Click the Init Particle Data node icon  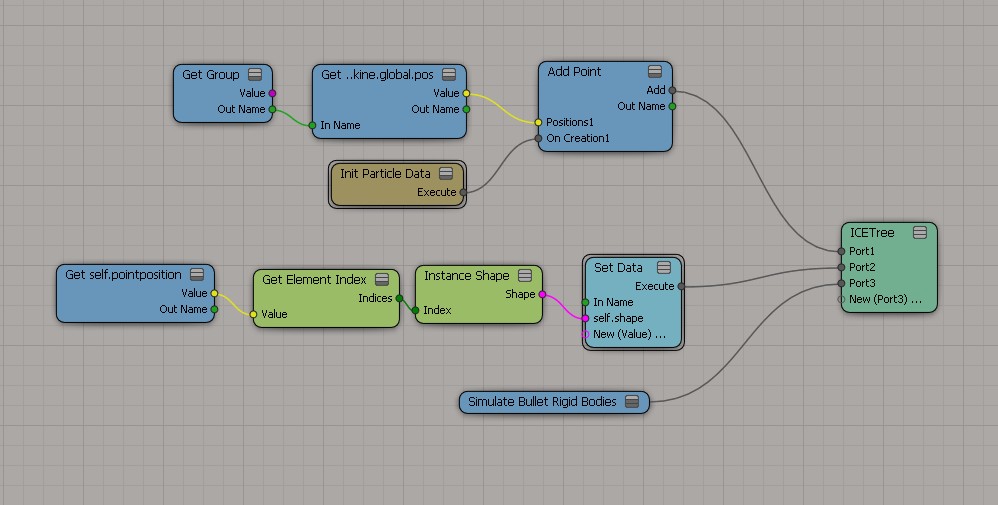point(446,174)
